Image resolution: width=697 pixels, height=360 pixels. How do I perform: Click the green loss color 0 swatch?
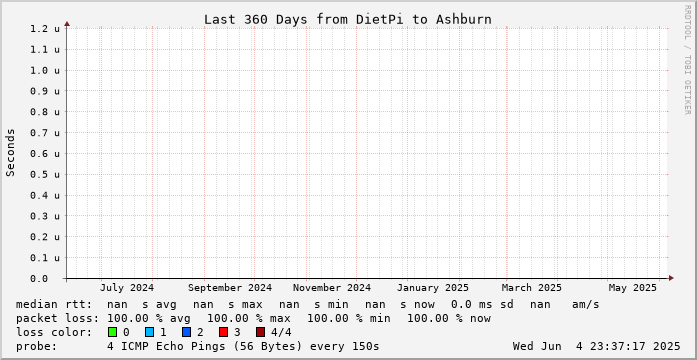point(112,332)
